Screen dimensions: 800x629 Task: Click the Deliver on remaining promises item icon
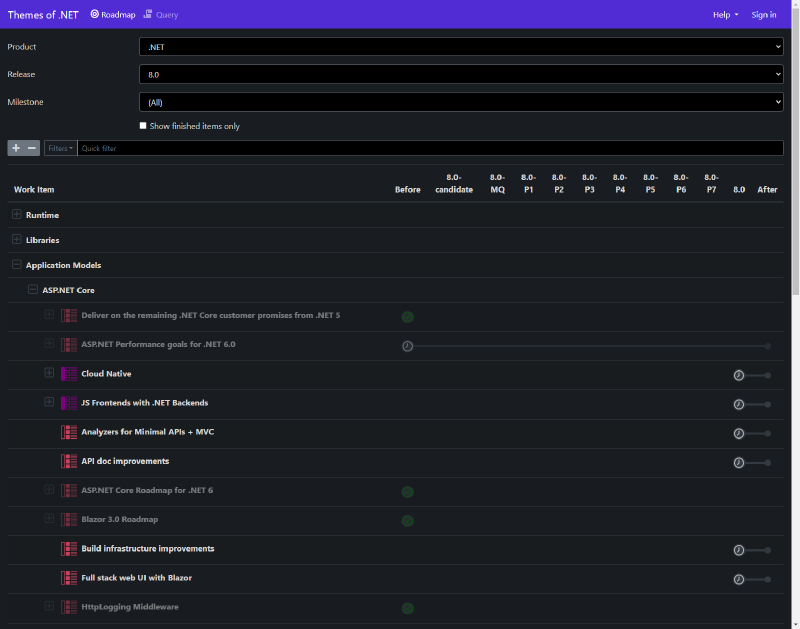tap(69, 315)
